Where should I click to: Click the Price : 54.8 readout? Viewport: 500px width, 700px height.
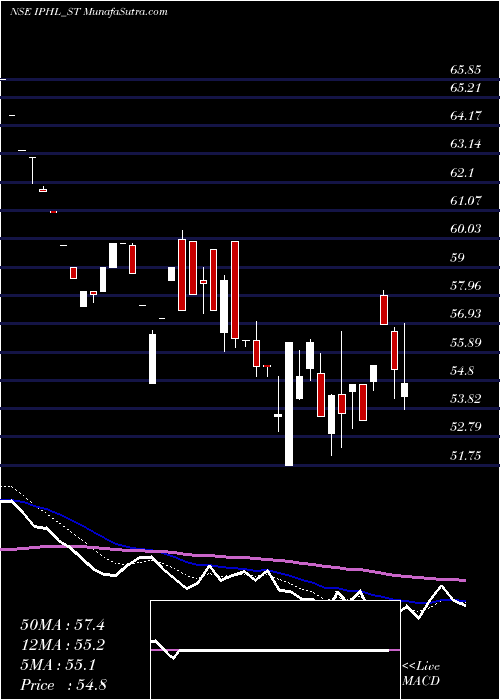63,685
